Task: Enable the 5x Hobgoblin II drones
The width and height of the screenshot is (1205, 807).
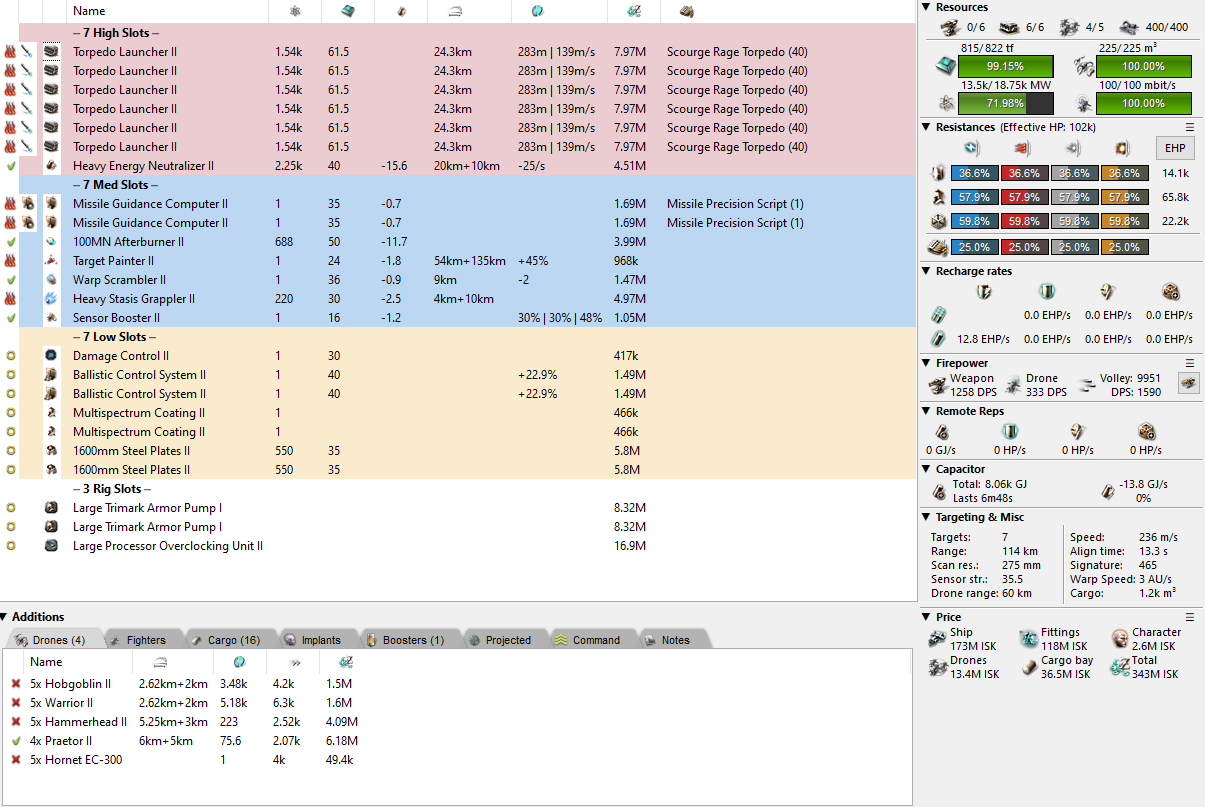Action: coord(16,684)
